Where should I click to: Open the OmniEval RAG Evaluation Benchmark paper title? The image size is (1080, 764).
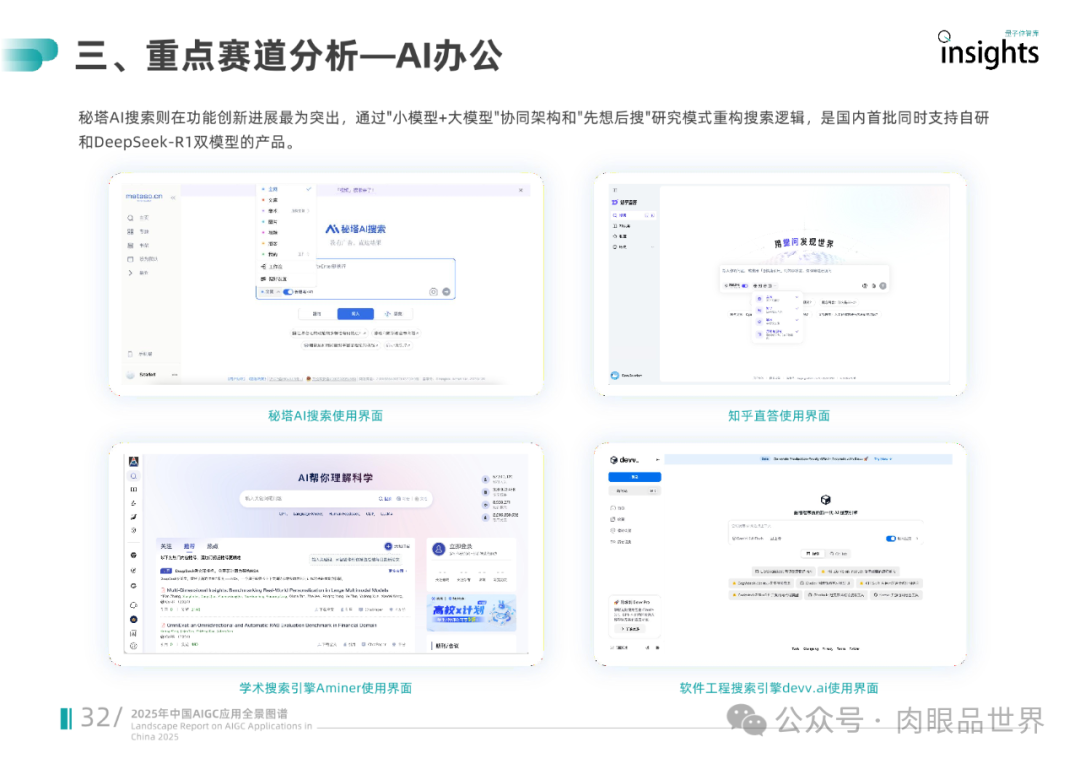(x=271, y=626)
